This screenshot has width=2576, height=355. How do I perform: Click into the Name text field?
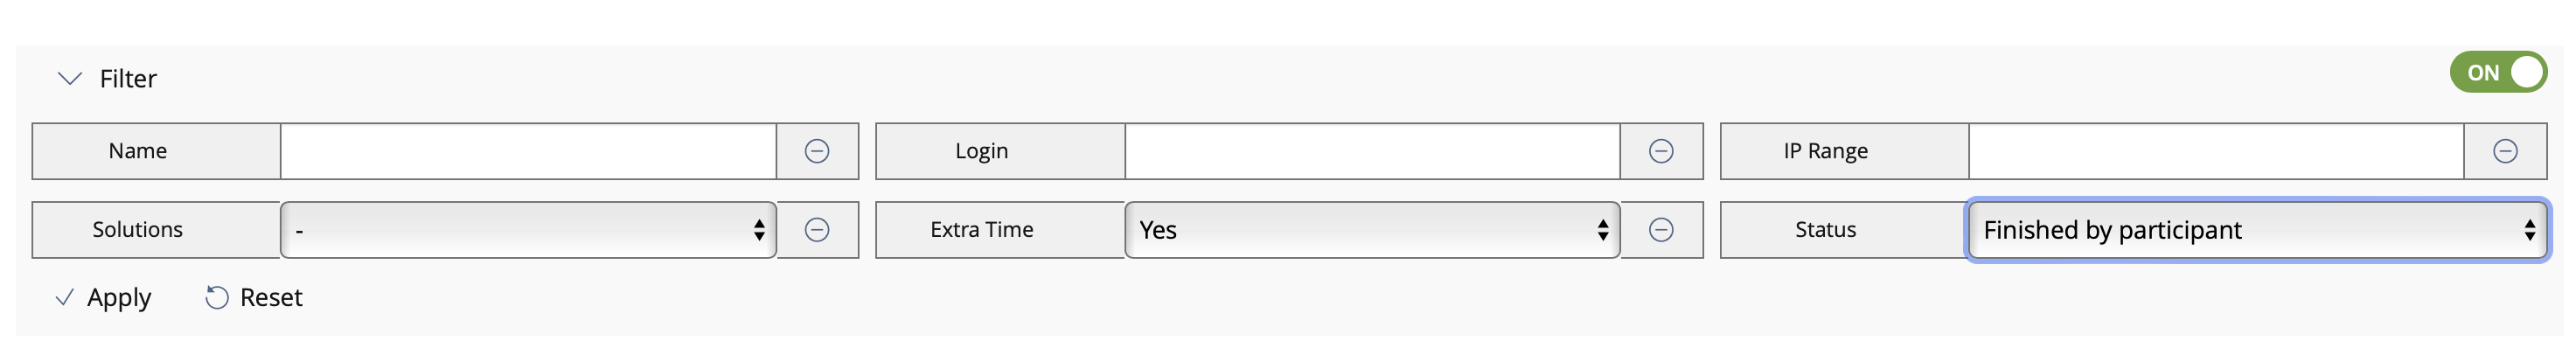pyautogui.click(x=527, y=151)
